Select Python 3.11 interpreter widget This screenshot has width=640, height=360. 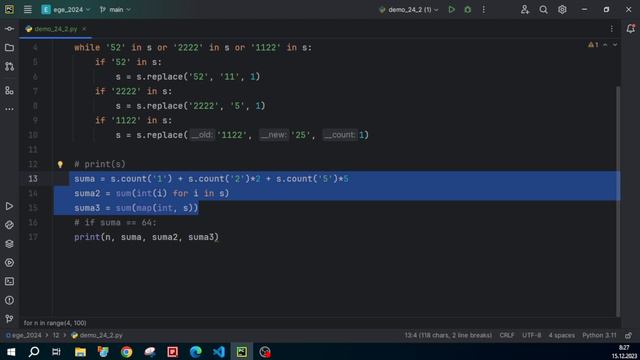pos(599,335)
